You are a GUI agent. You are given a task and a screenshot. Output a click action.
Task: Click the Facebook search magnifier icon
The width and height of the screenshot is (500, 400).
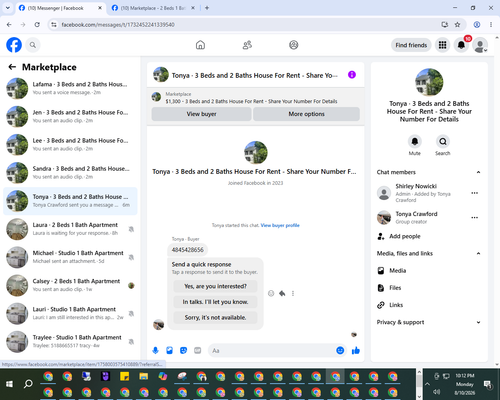click(33, 45)
